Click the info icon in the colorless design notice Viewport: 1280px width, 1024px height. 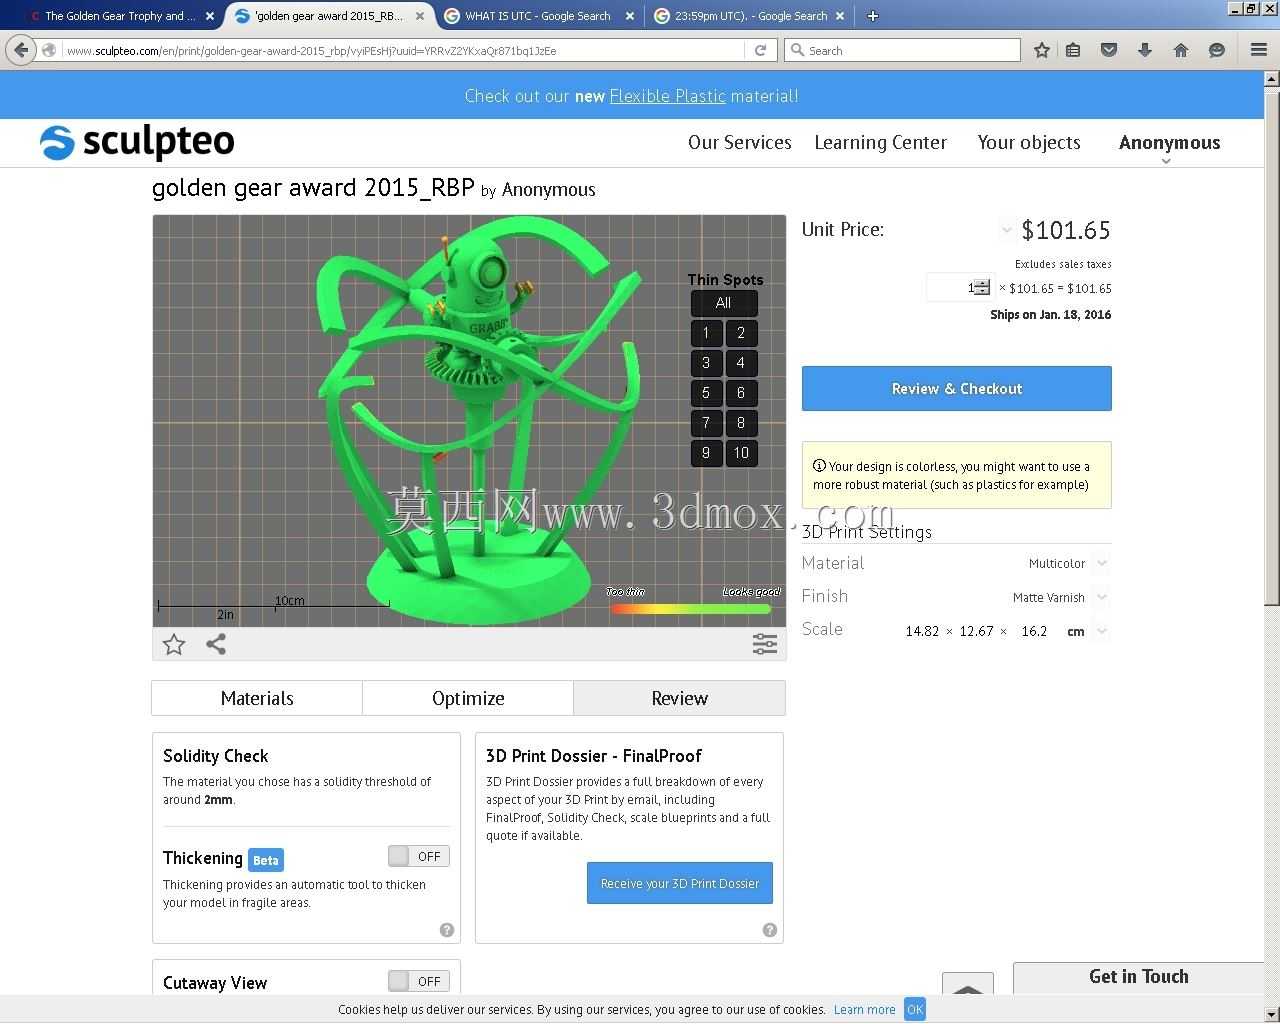[819, 466]
